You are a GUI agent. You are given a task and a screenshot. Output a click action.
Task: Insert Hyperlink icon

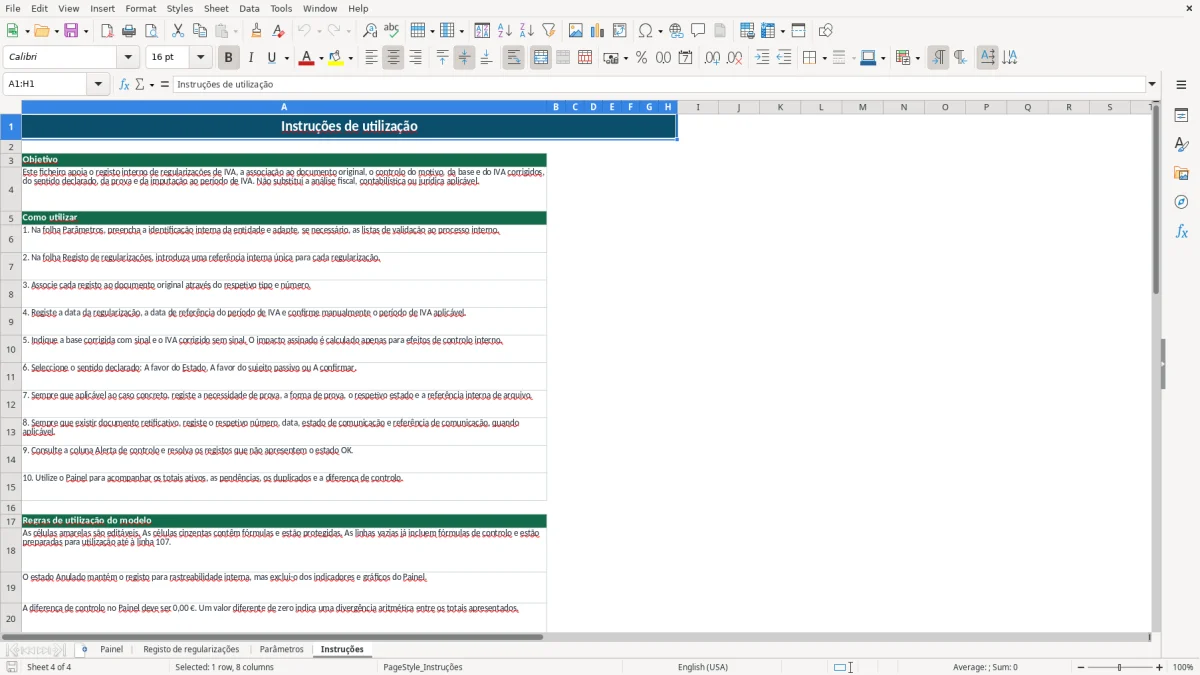676,31
